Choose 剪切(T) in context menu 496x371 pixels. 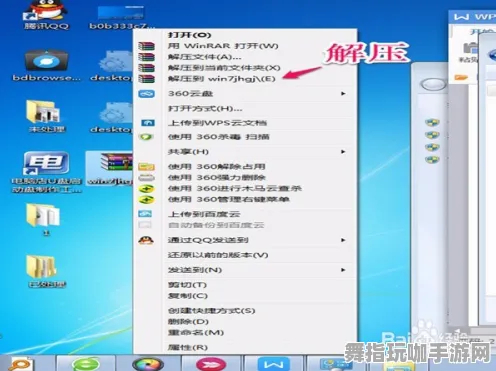(x=187, y=285)
